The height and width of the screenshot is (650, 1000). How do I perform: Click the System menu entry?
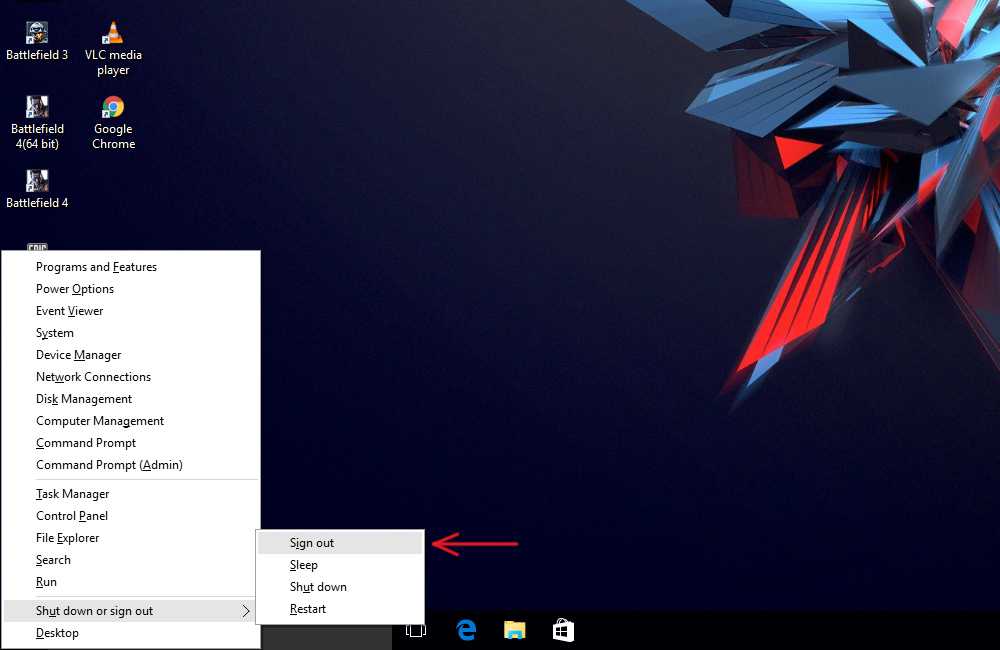tap(131, 333)
